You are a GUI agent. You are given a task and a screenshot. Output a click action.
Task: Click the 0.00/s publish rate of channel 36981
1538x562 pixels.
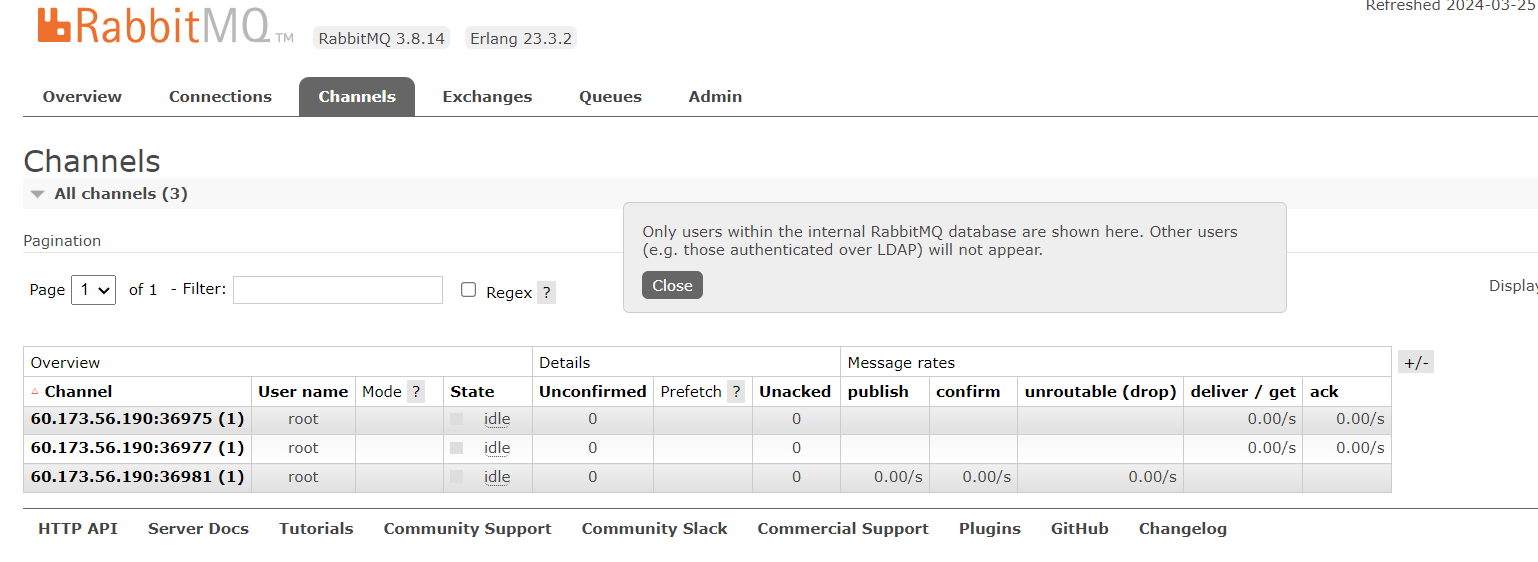(x=898, y=477)
